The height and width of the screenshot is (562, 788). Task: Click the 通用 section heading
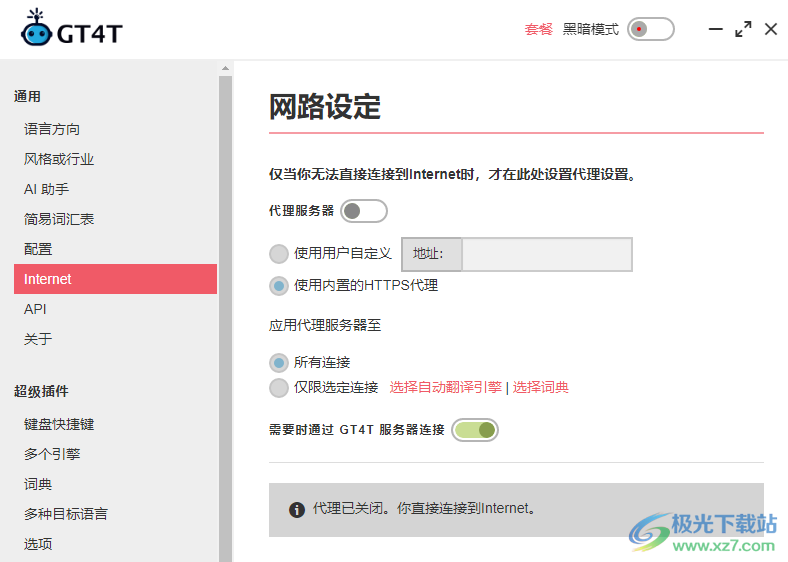tap(27, 97)
